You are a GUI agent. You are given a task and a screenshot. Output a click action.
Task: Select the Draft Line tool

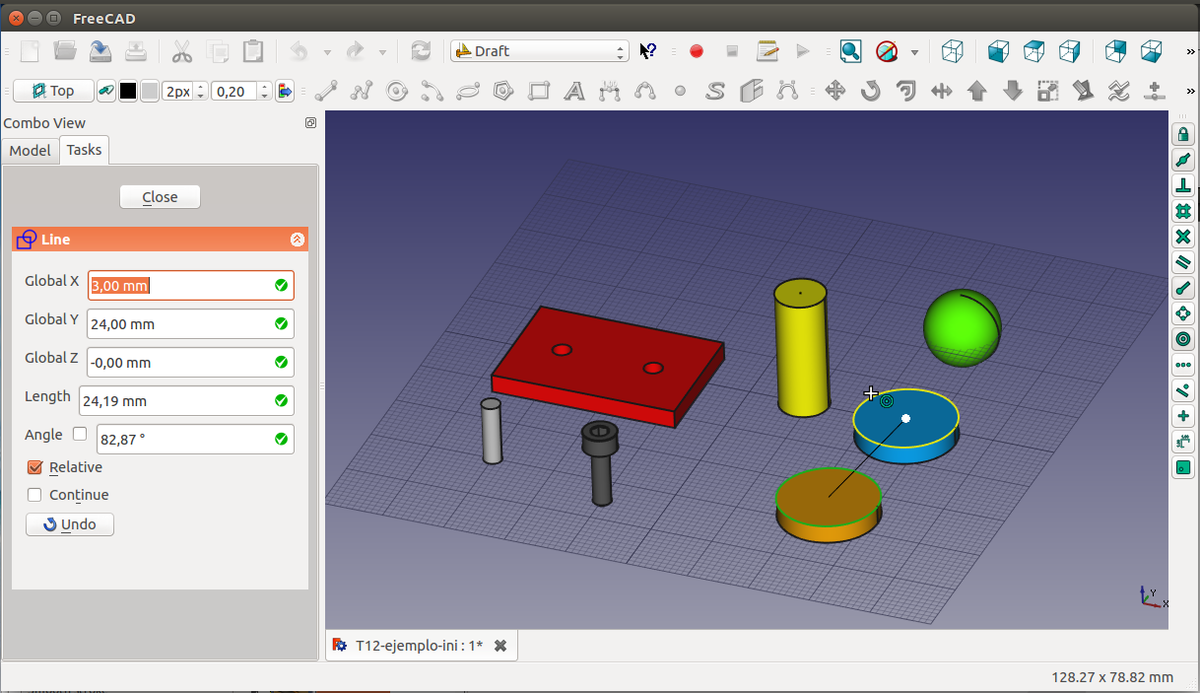[x=325, y=91]
